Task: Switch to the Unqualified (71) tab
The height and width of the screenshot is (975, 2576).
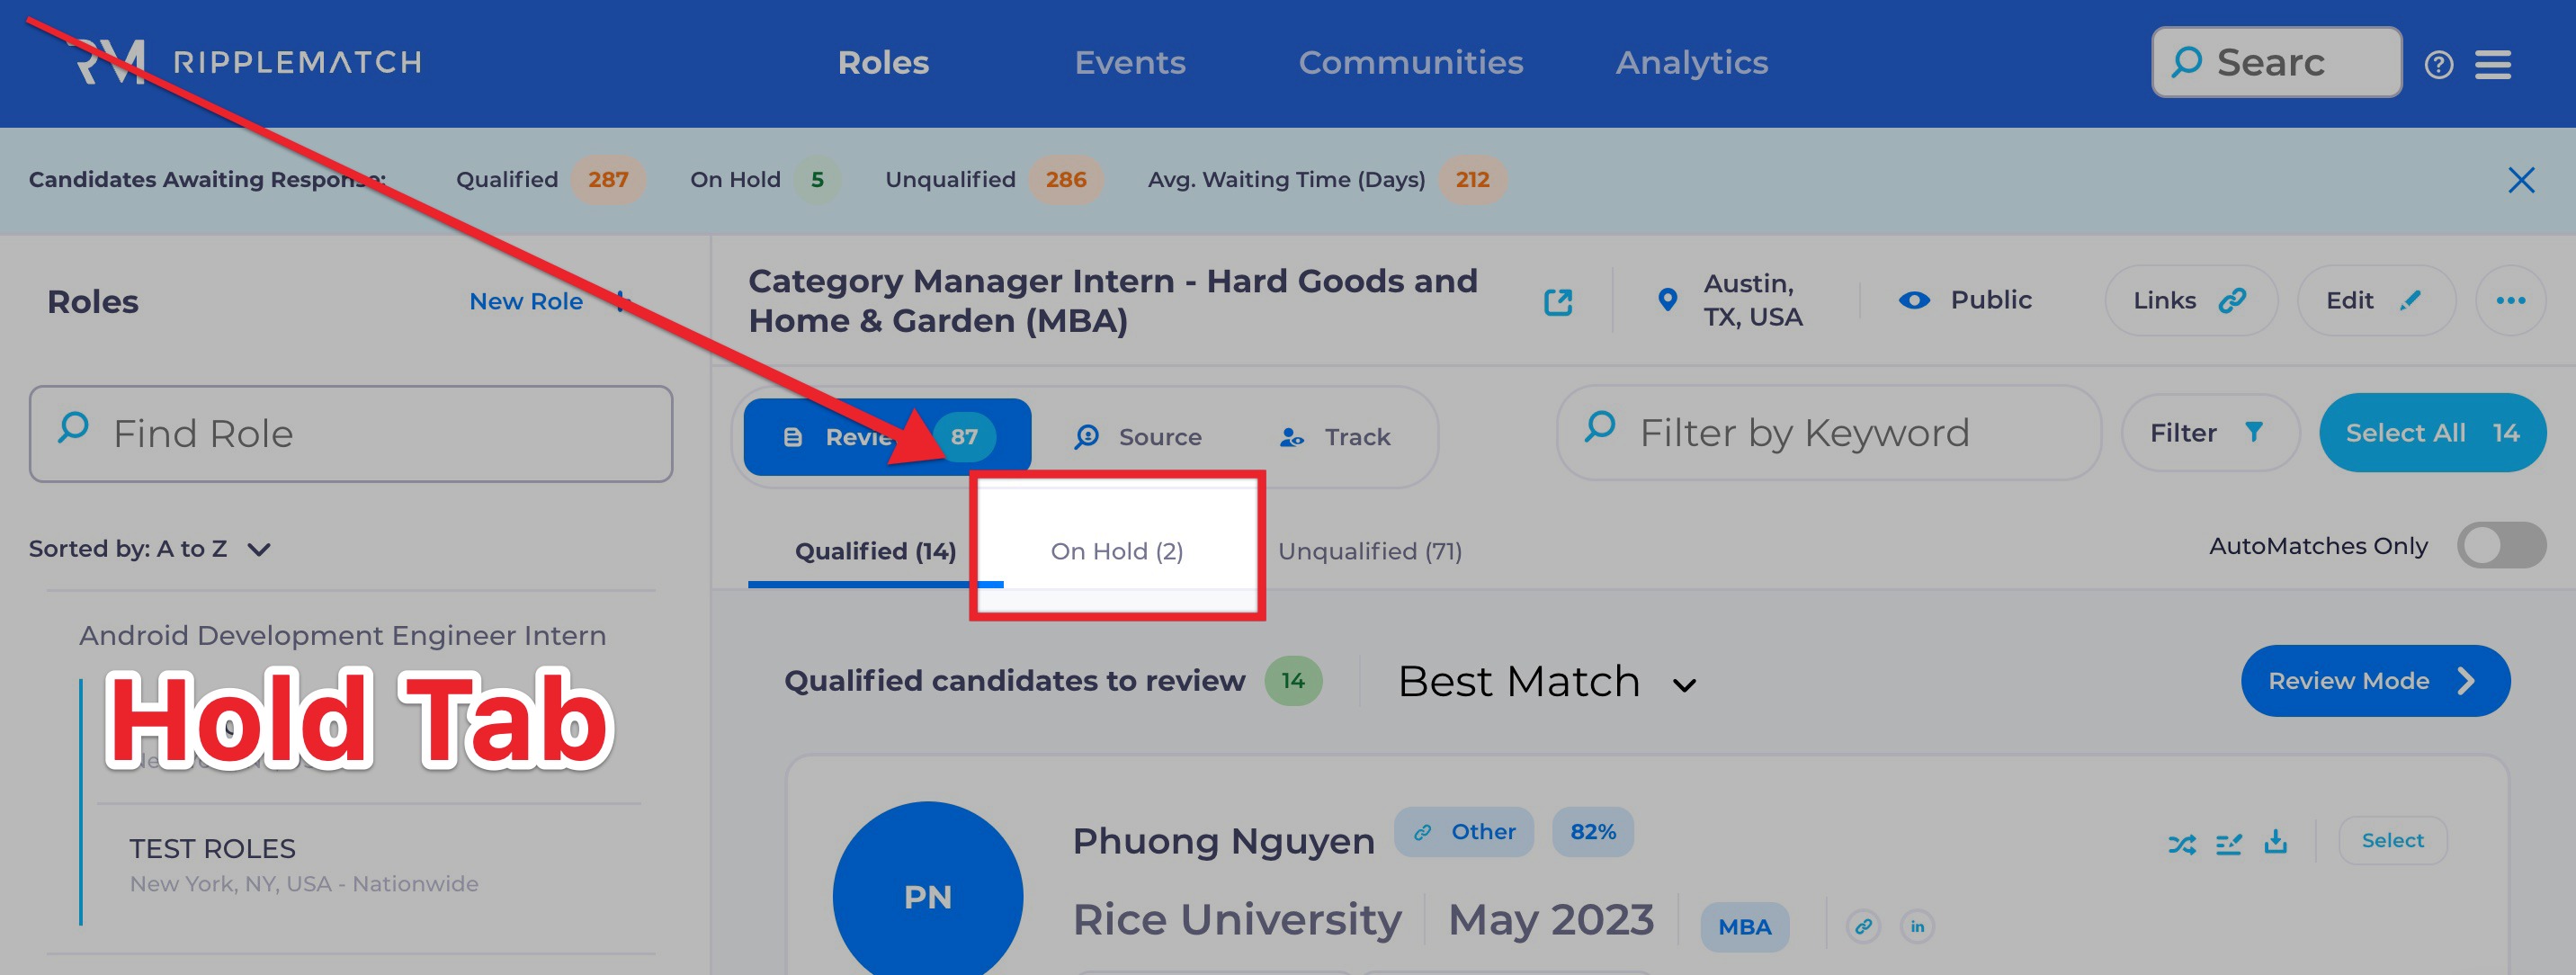Action: tap(1369, 551)
